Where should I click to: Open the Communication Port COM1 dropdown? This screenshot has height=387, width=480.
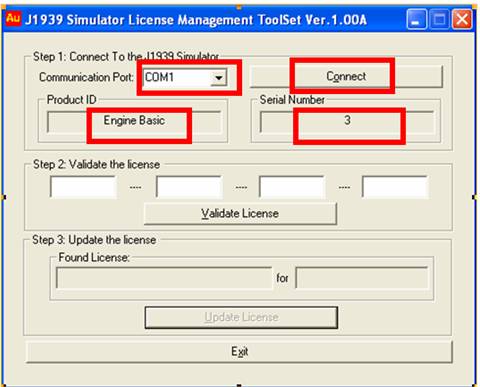pos(219,78)
